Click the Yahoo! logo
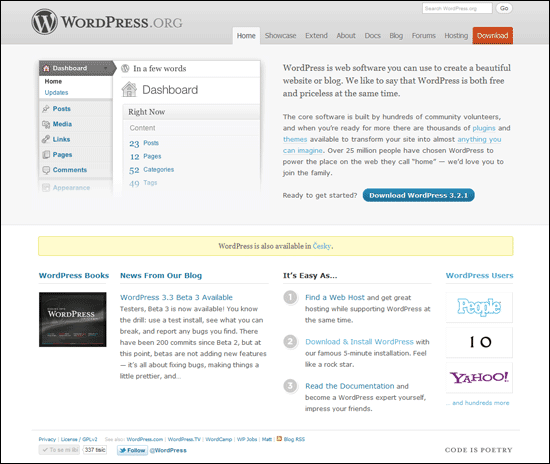 point(479,377)
